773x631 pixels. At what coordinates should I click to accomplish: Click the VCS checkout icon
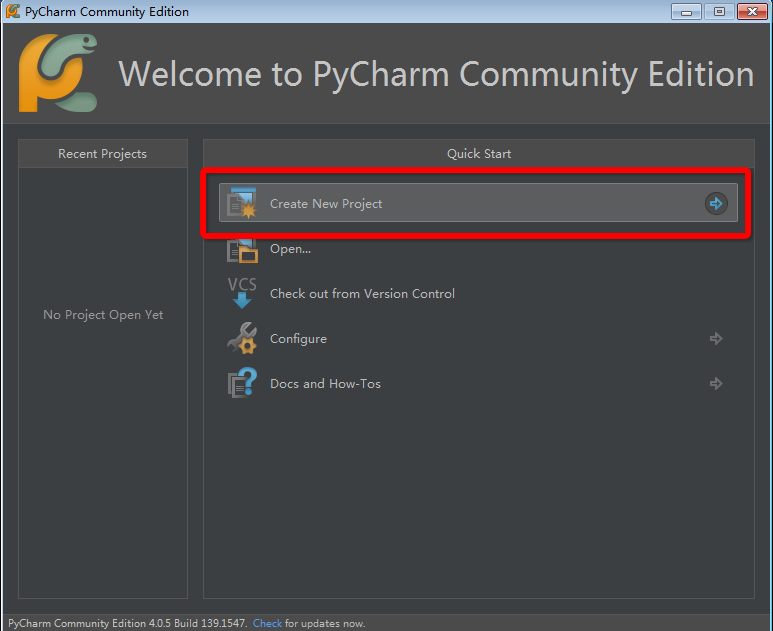click(242, 293)
